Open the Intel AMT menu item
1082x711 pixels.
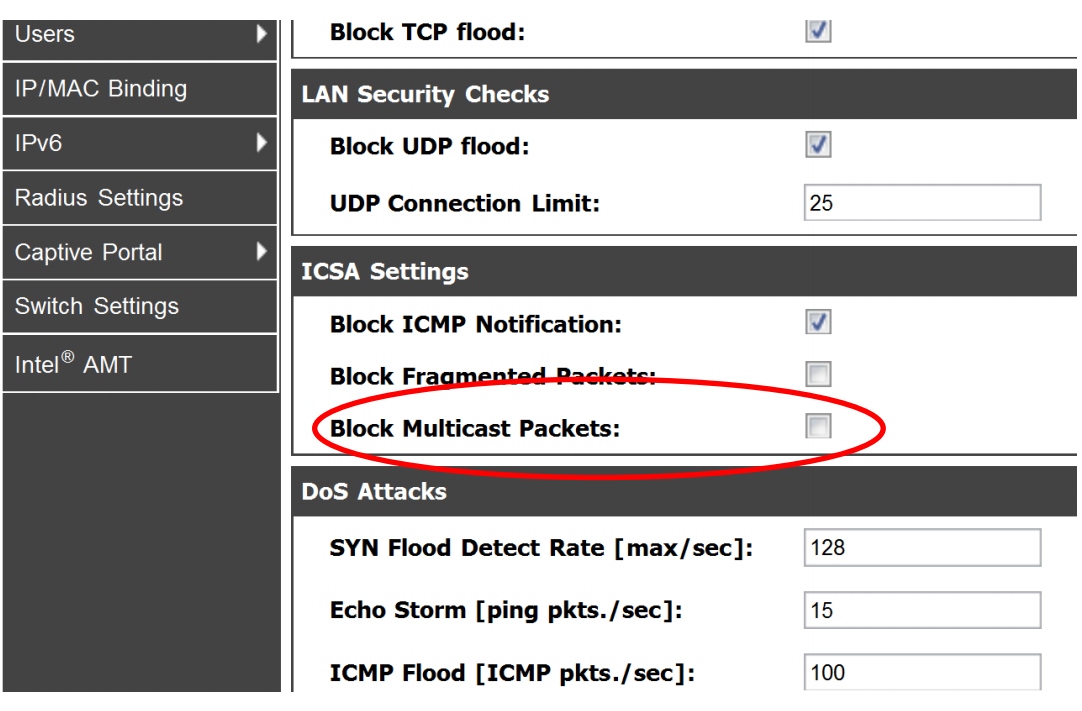point(73,365)
